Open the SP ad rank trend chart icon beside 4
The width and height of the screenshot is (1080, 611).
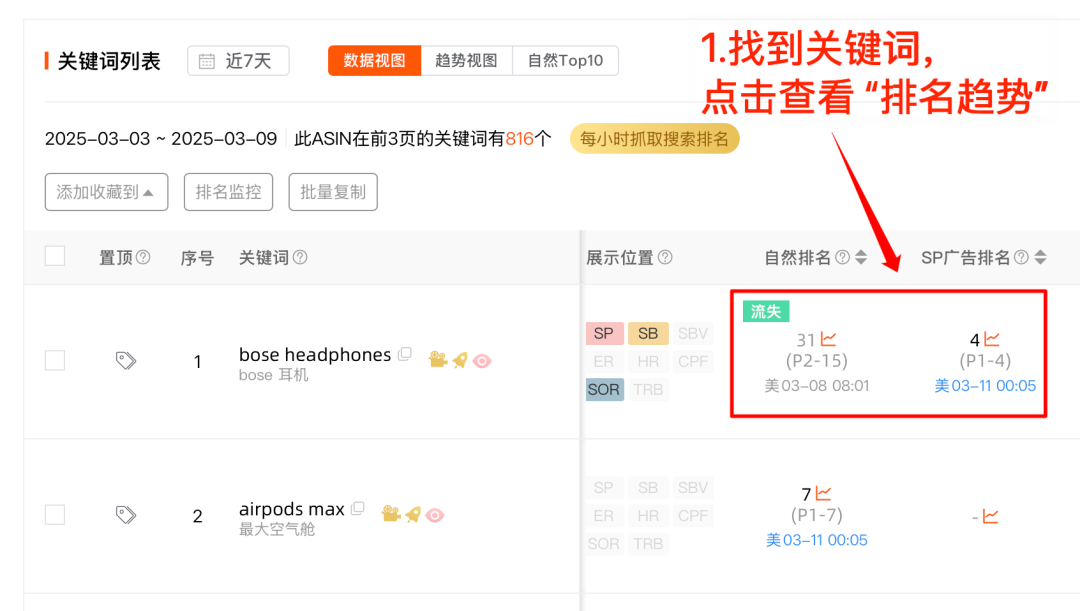tap(992, 339)
